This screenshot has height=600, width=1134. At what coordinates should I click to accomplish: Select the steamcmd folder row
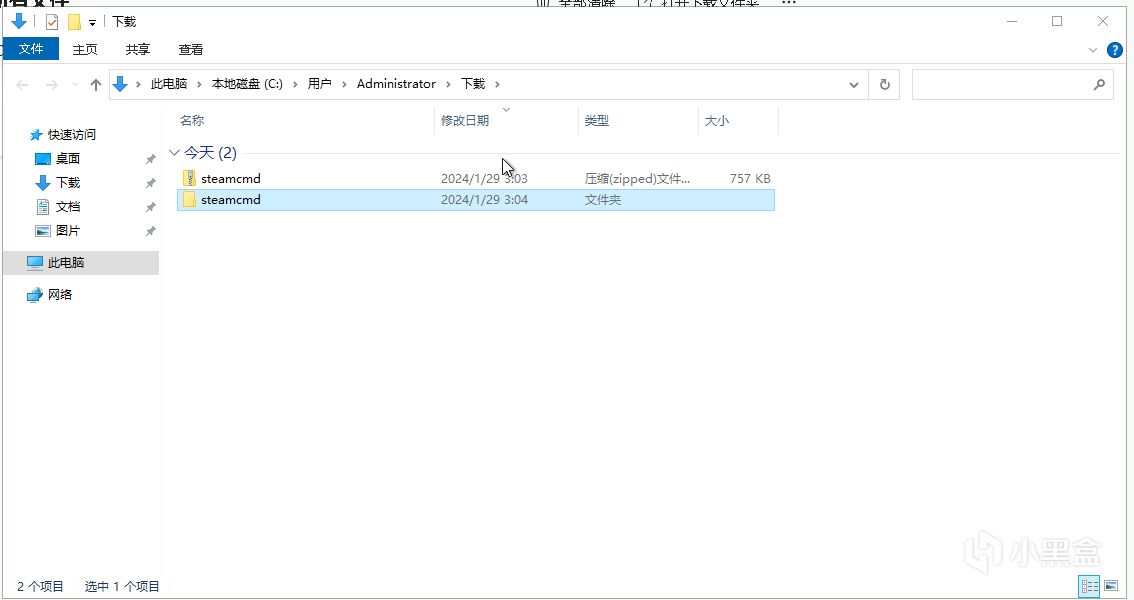point(476,200)
